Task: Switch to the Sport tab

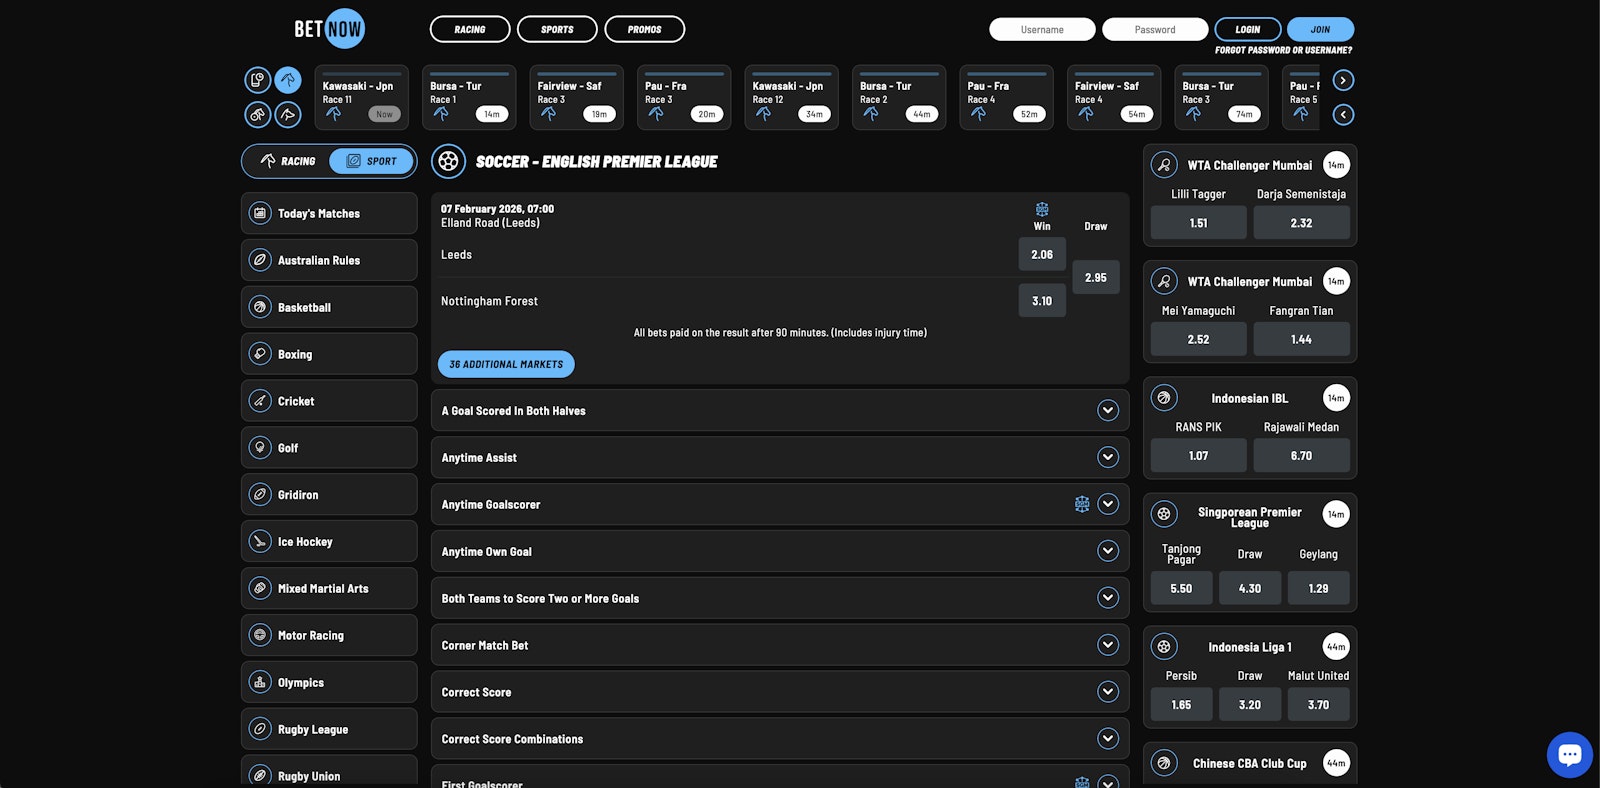Action: tap(371, 161)
